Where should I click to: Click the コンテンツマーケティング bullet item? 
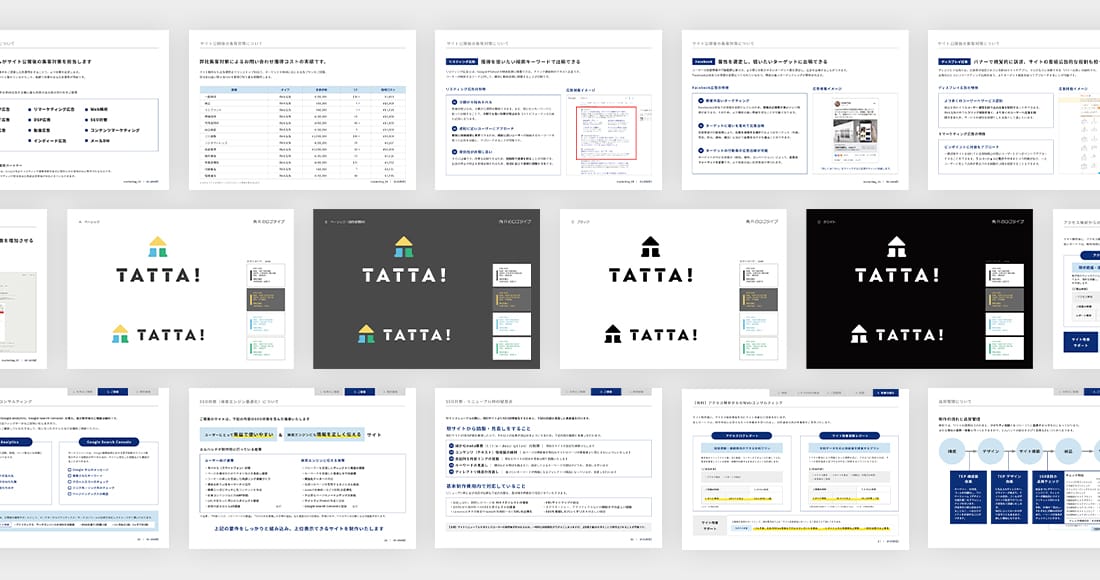point(112,130)
